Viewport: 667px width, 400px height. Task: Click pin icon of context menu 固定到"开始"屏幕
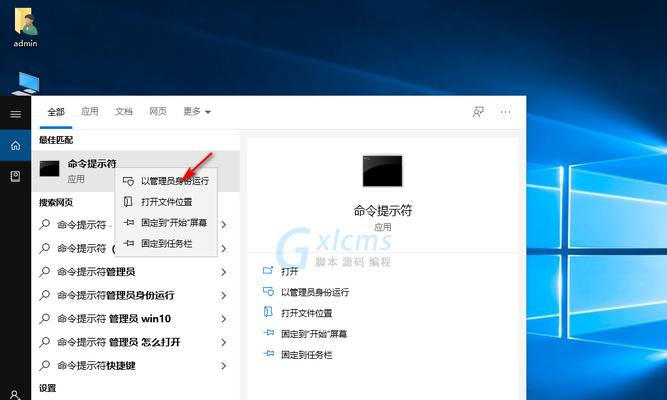pyautogui.click(x=128, y=222)
